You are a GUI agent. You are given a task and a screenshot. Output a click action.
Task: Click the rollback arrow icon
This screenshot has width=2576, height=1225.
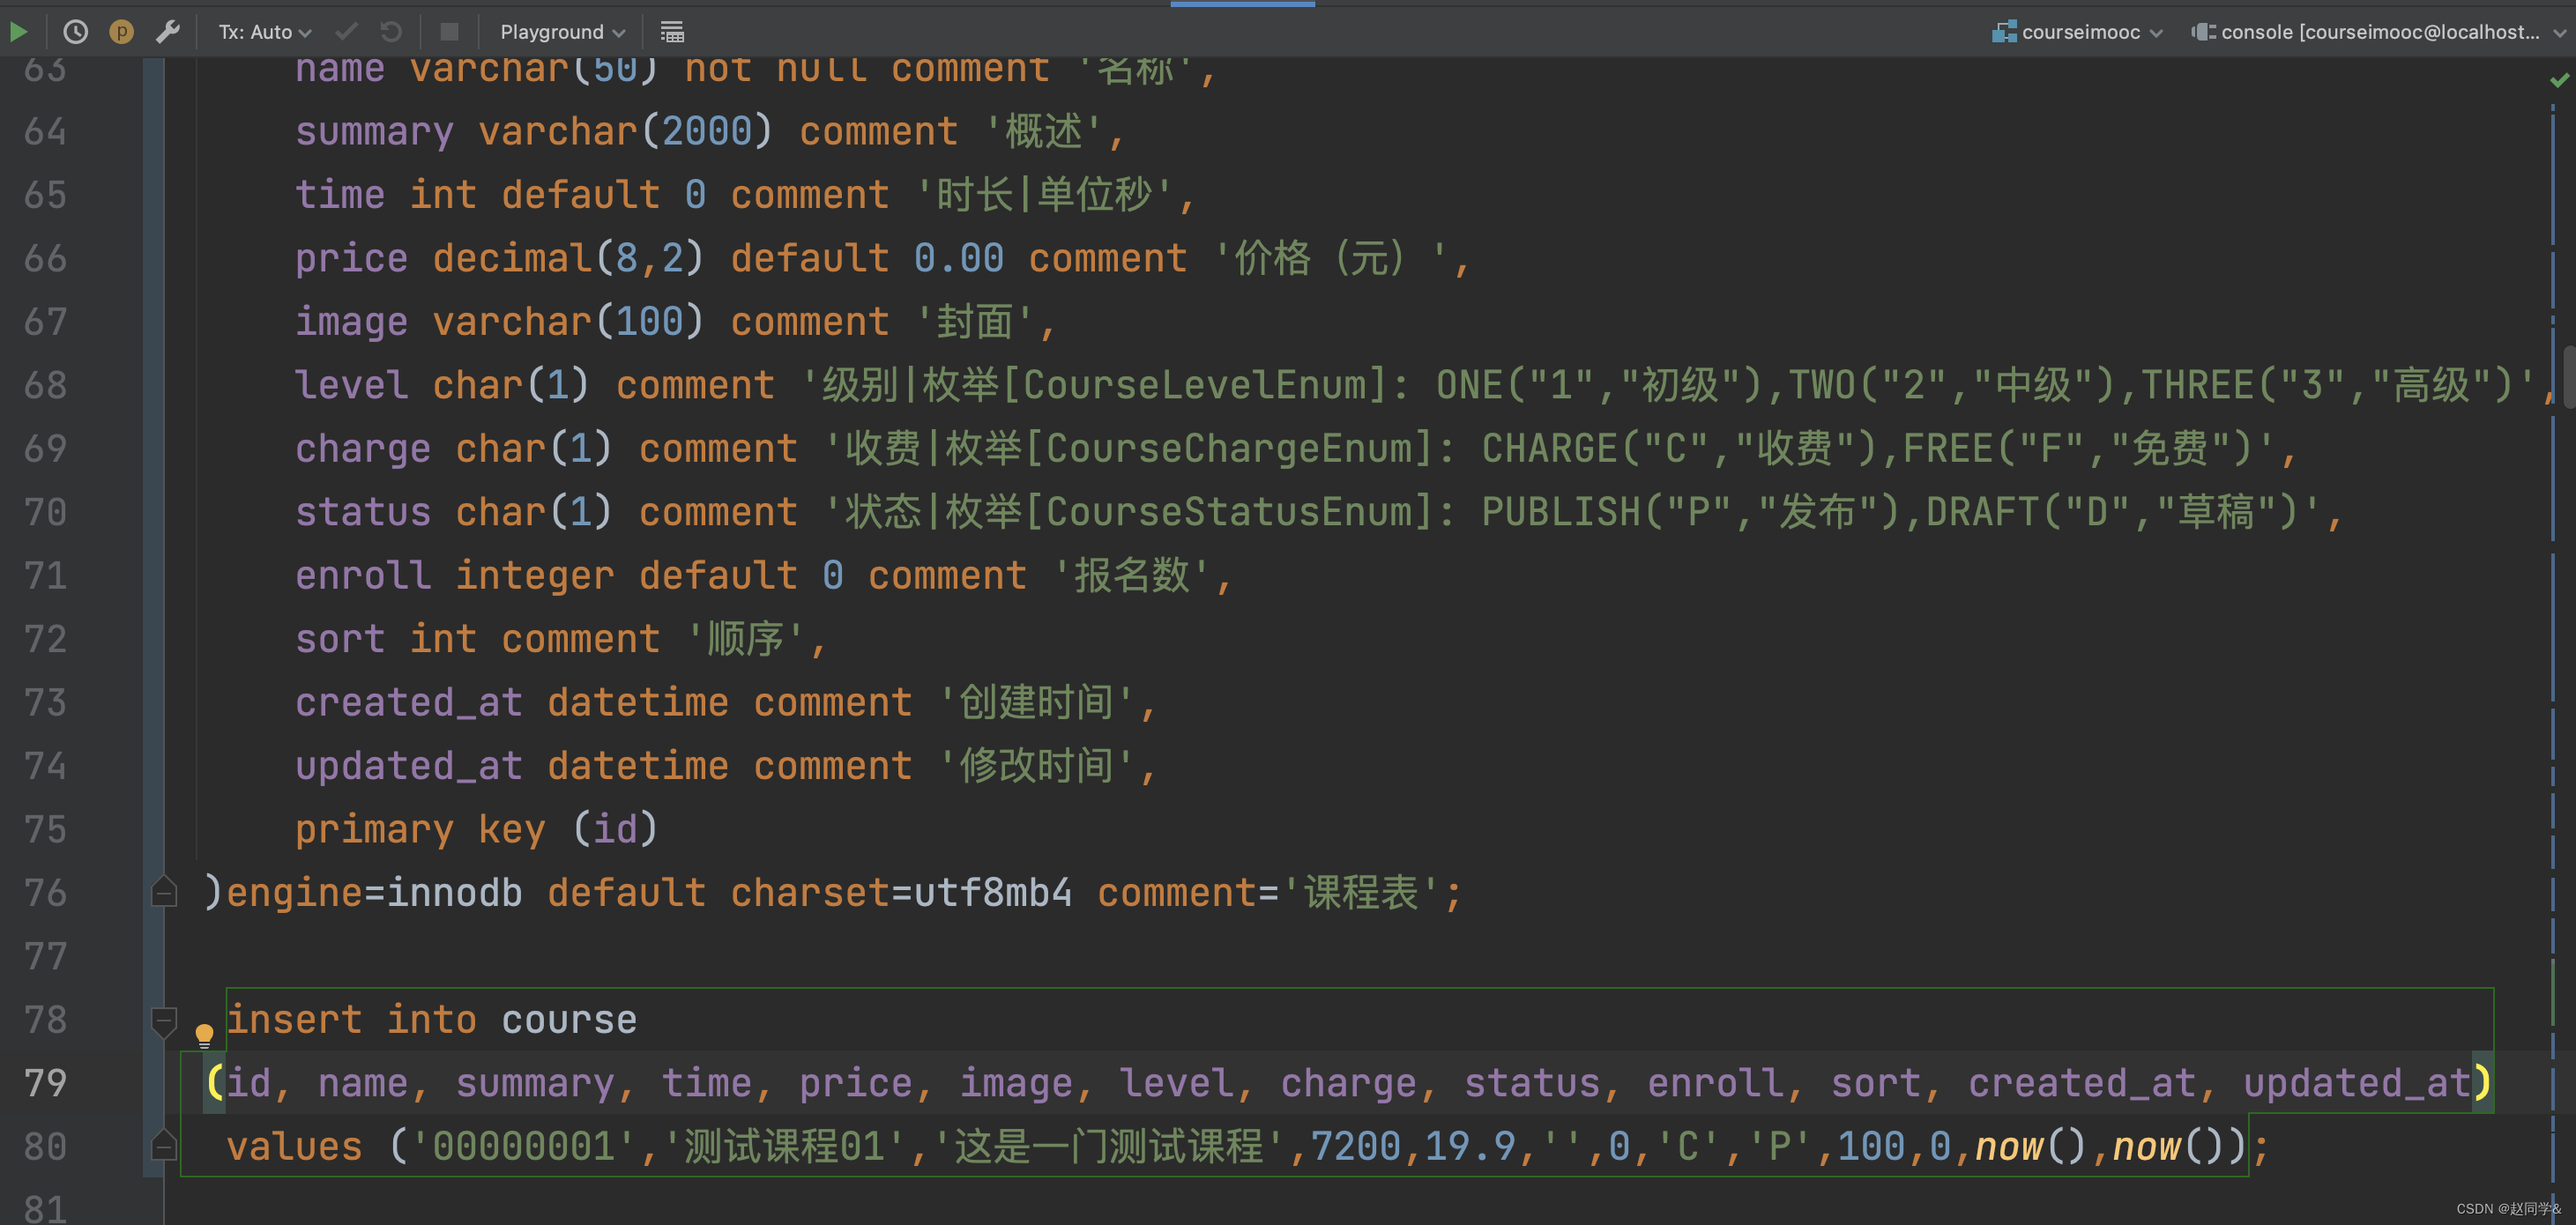(x=391, y=32)
